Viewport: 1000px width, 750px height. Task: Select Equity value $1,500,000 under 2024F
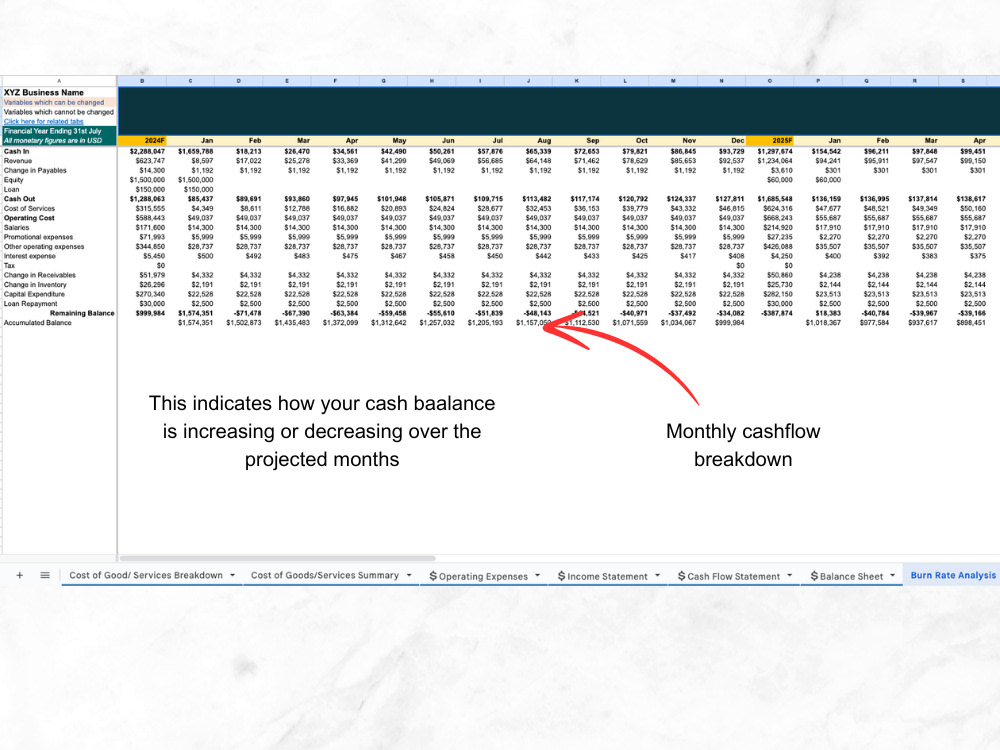(x=147, y=180)
